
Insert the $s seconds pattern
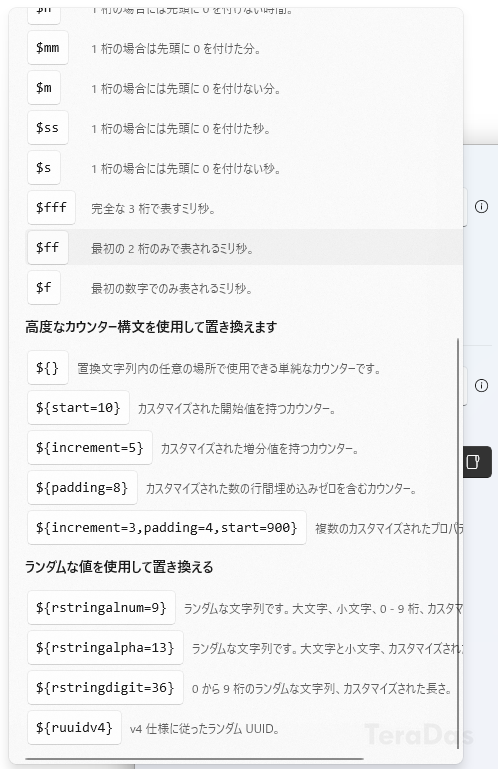[44, 168]
